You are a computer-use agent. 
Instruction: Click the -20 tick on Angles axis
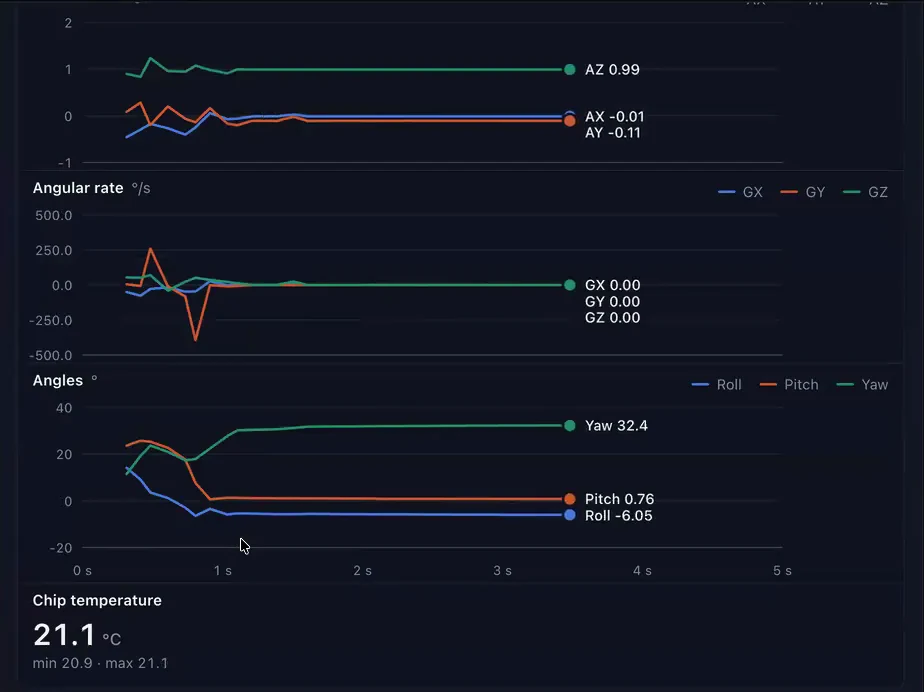tap(61, 548)
